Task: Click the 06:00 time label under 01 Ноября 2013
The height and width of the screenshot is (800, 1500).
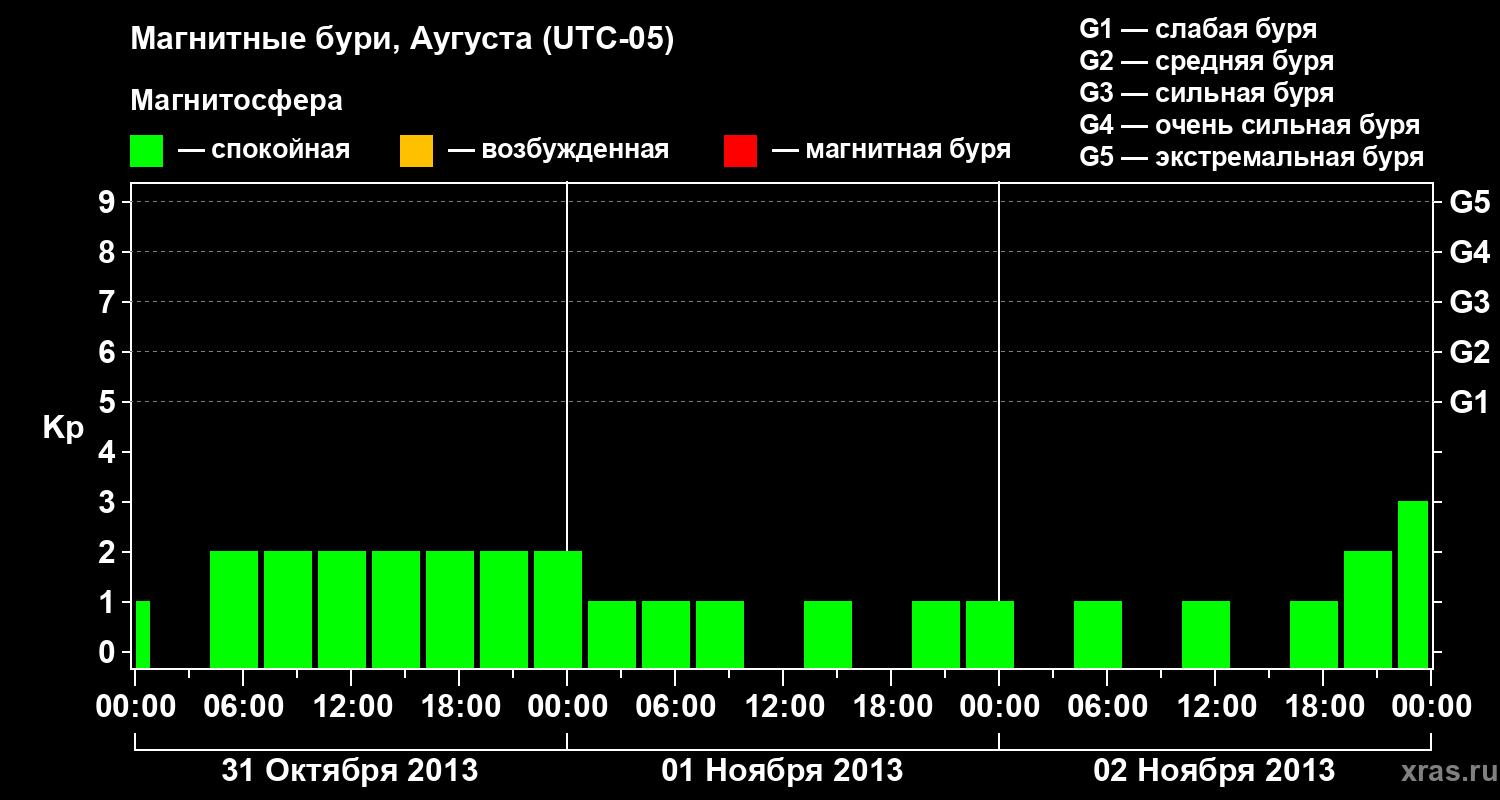Action: coord(674,707)
